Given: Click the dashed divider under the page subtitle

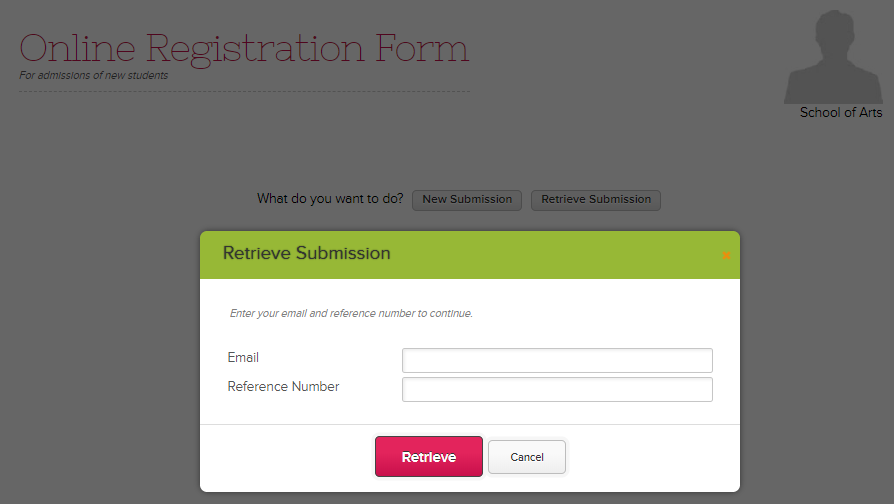Looking at the screenshot, I should tap(244, 91).
